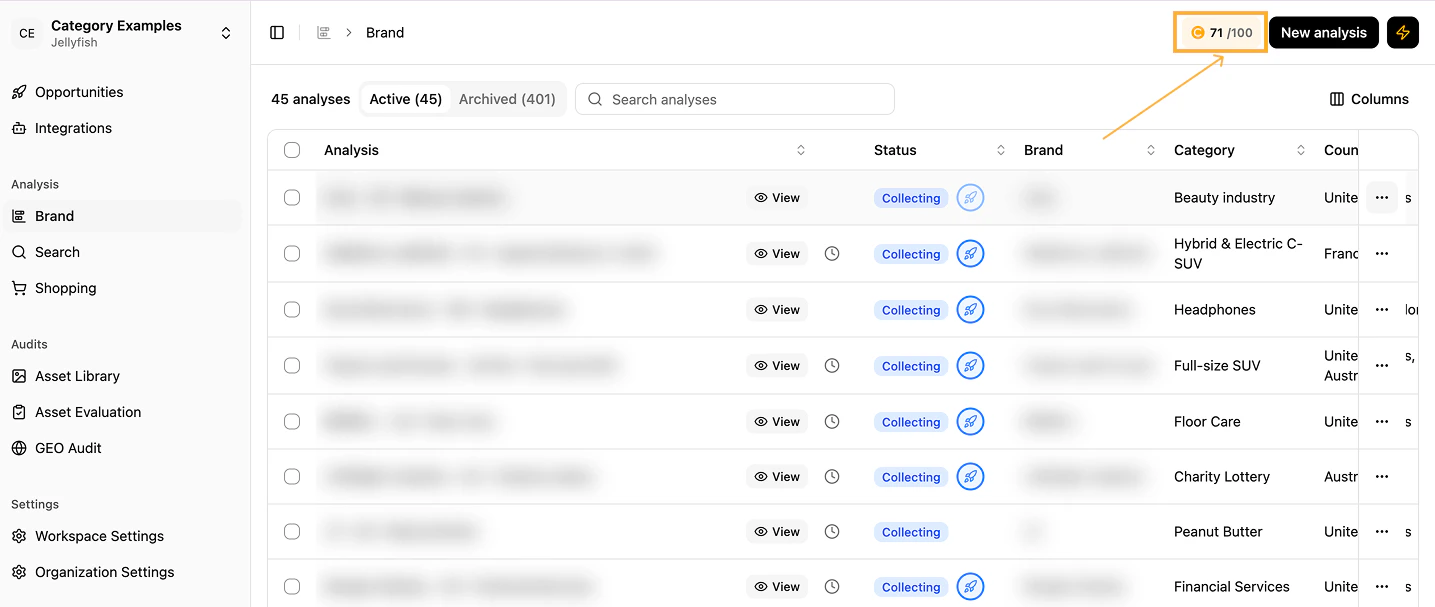View the Peanut Butter analysis
1435x607 pixels.
pos(777,532)
